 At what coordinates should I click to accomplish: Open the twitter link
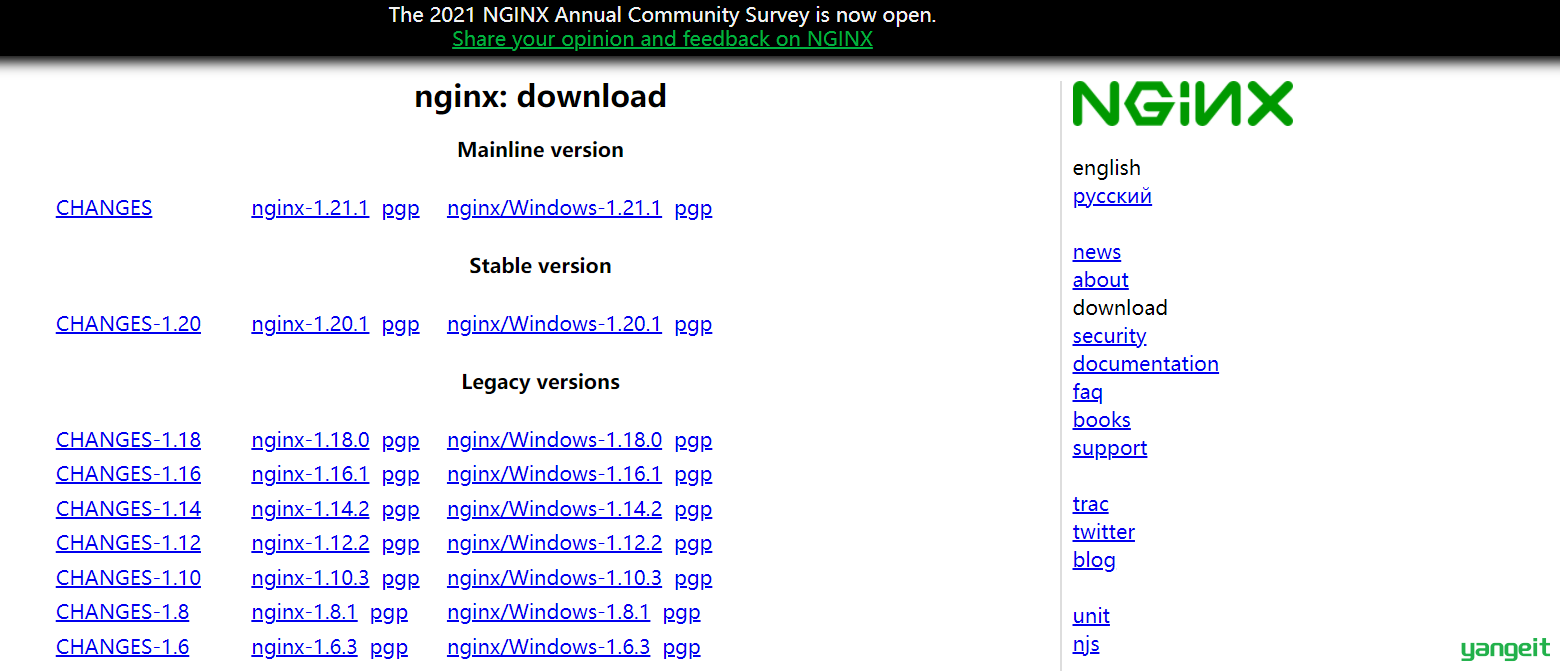[x=1104, y=532]
